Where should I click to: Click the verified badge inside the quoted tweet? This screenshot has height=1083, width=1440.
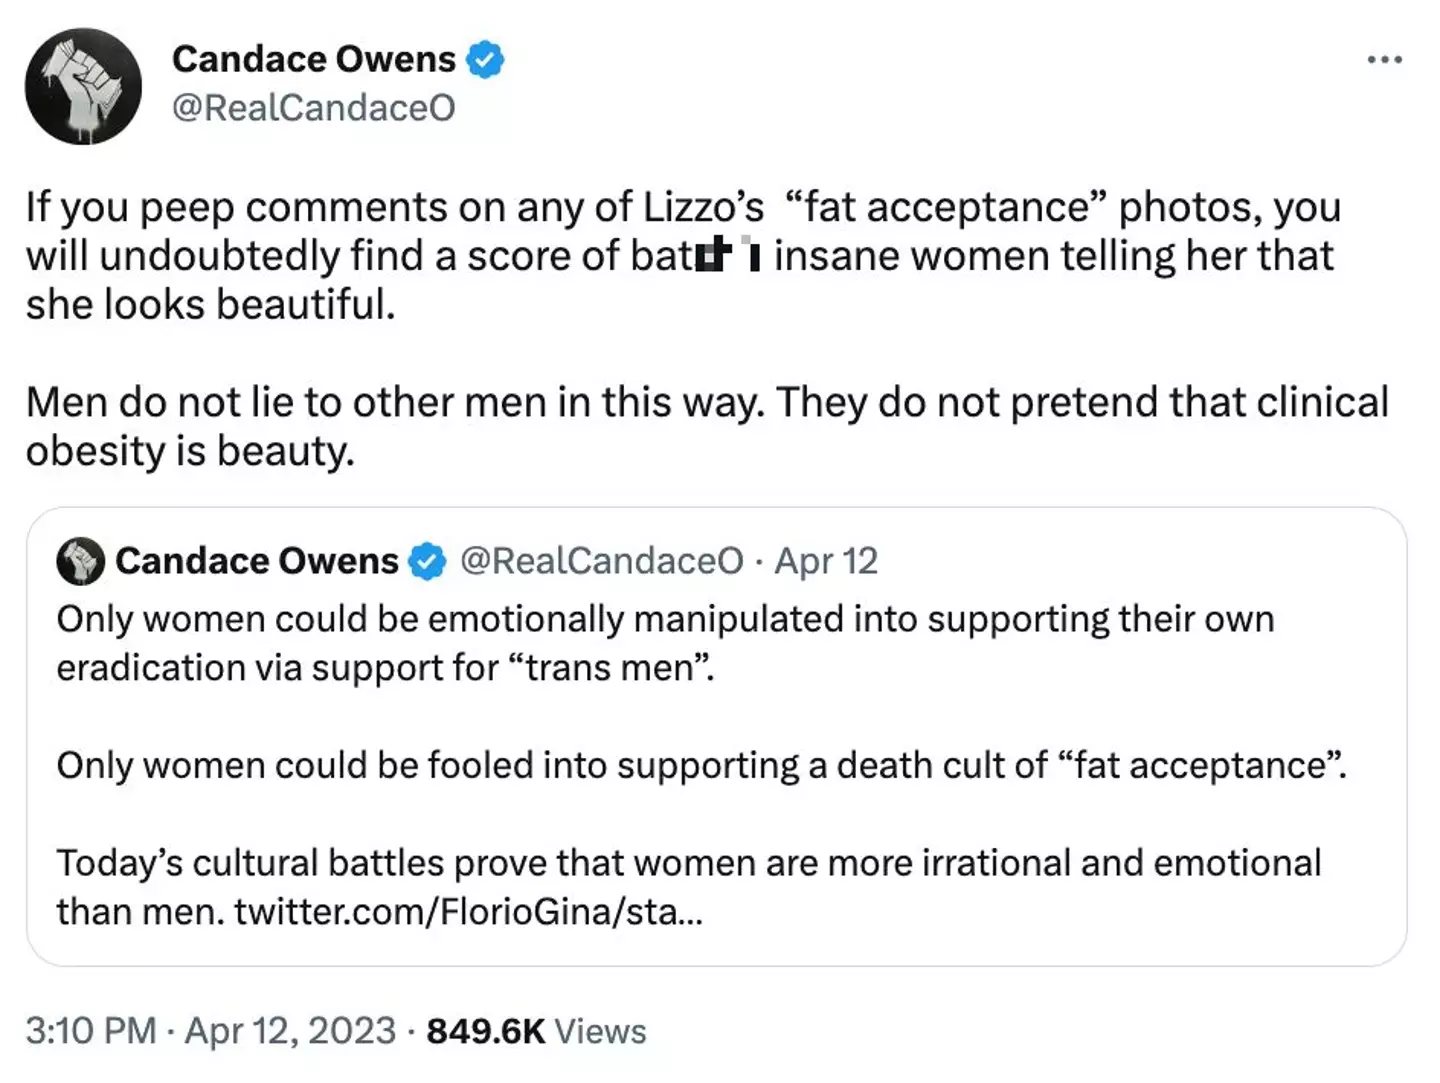(429, 561)
